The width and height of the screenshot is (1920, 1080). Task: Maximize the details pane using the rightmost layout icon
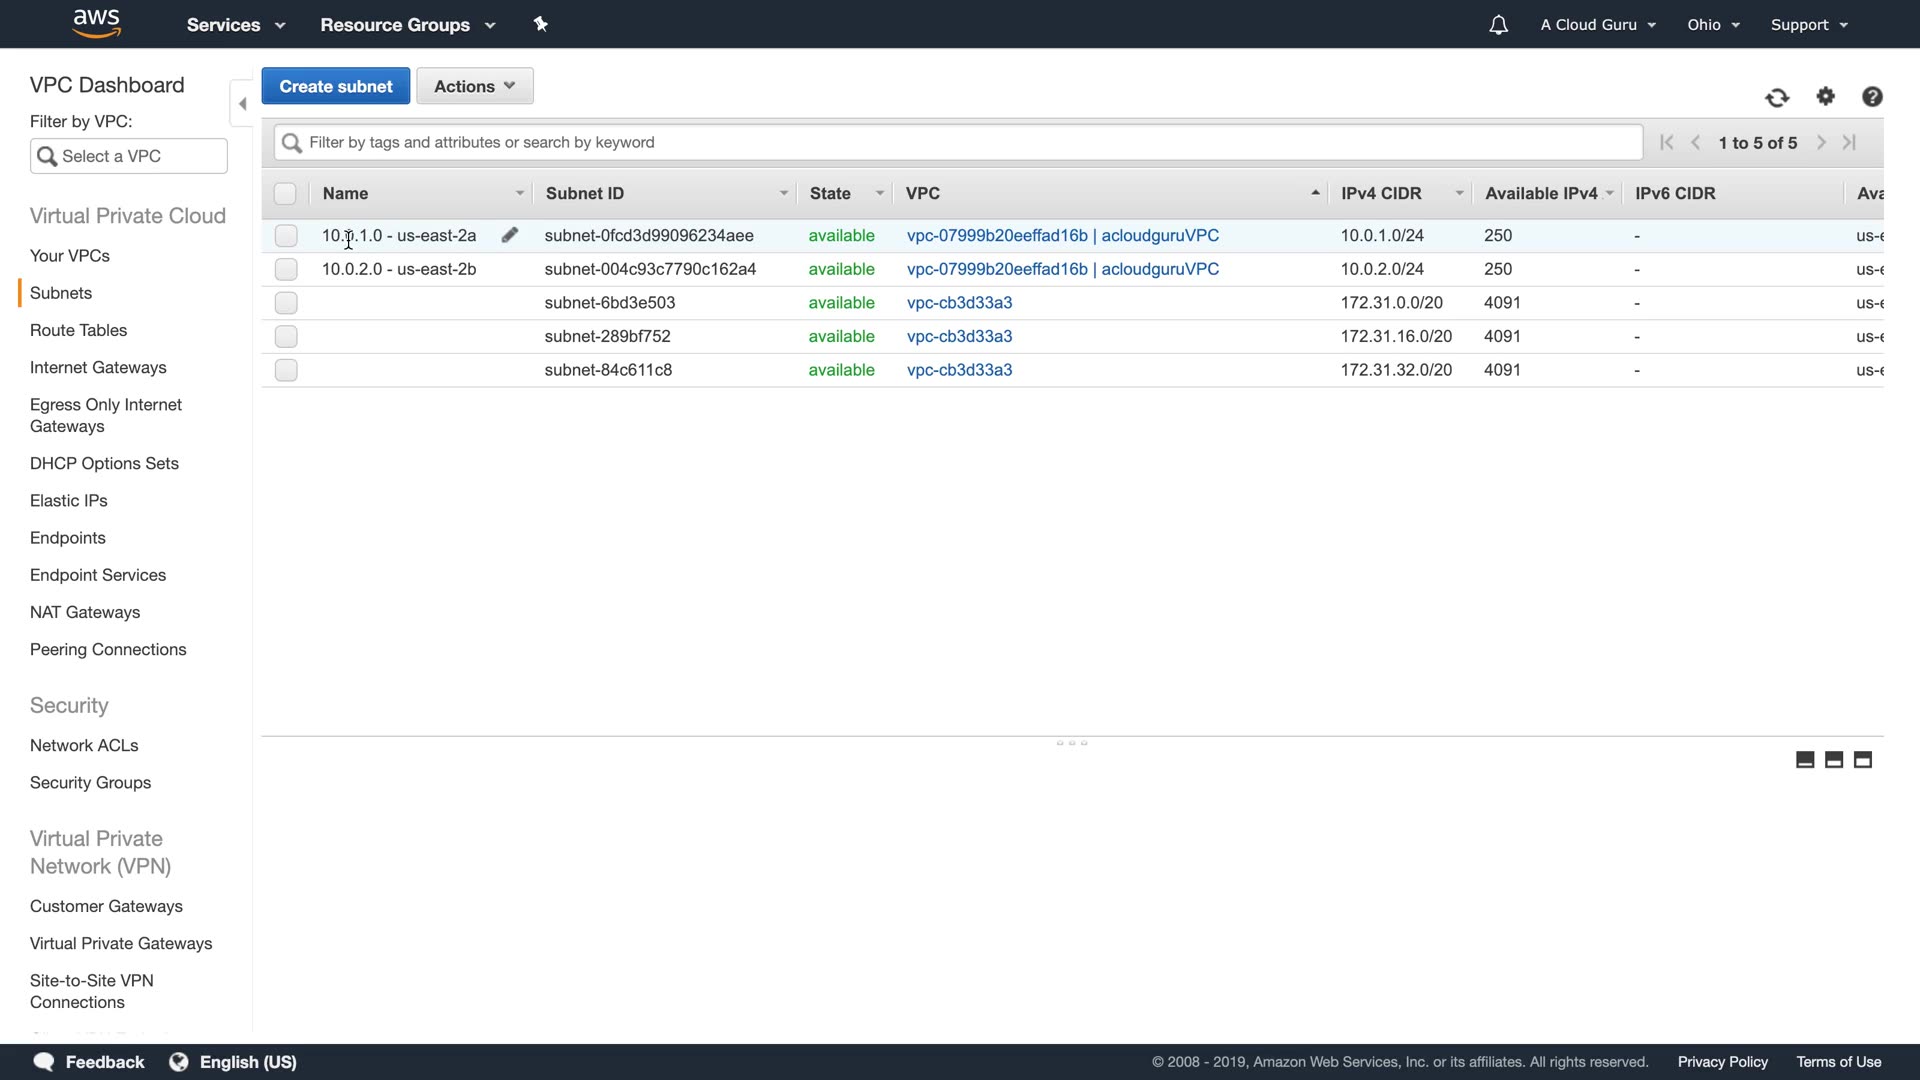tap(1863, 760)
